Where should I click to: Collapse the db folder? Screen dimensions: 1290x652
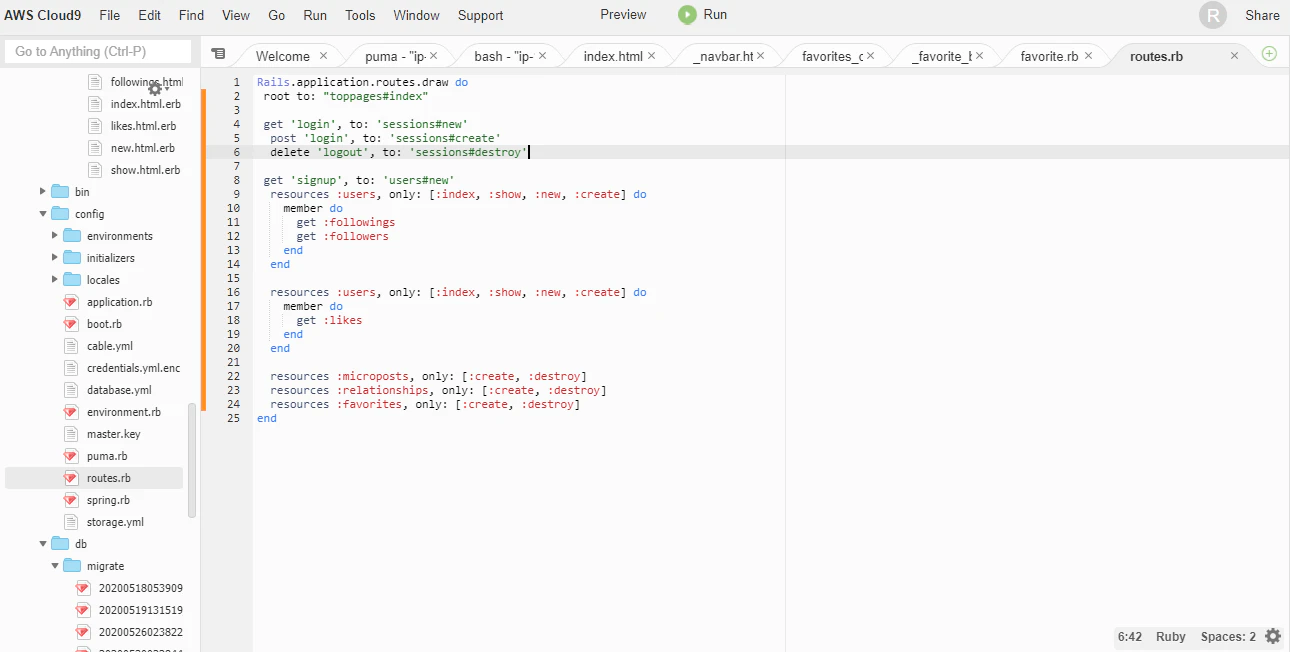pyautogui.click(x=42, y=544)
